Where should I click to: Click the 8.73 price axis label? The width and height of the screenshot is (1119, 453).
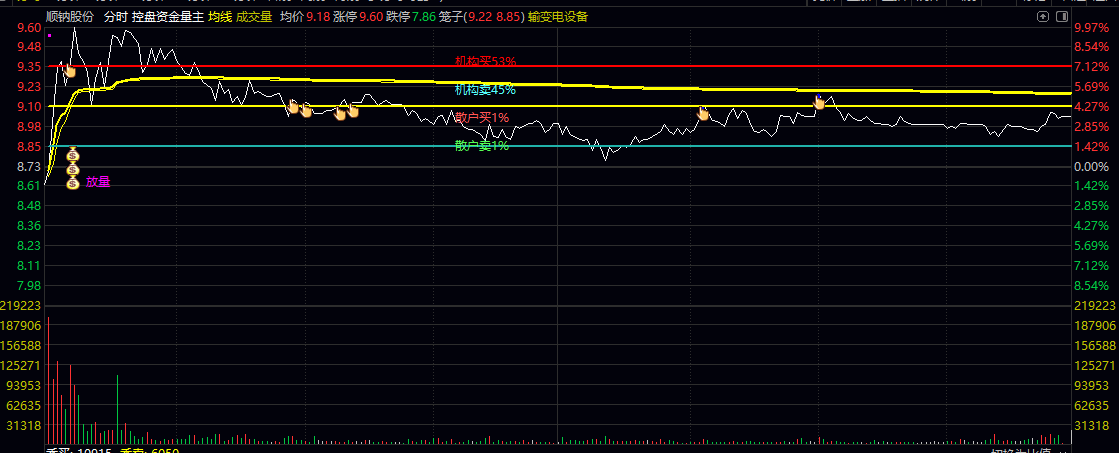pyautogui.click(x=29, y=167)
